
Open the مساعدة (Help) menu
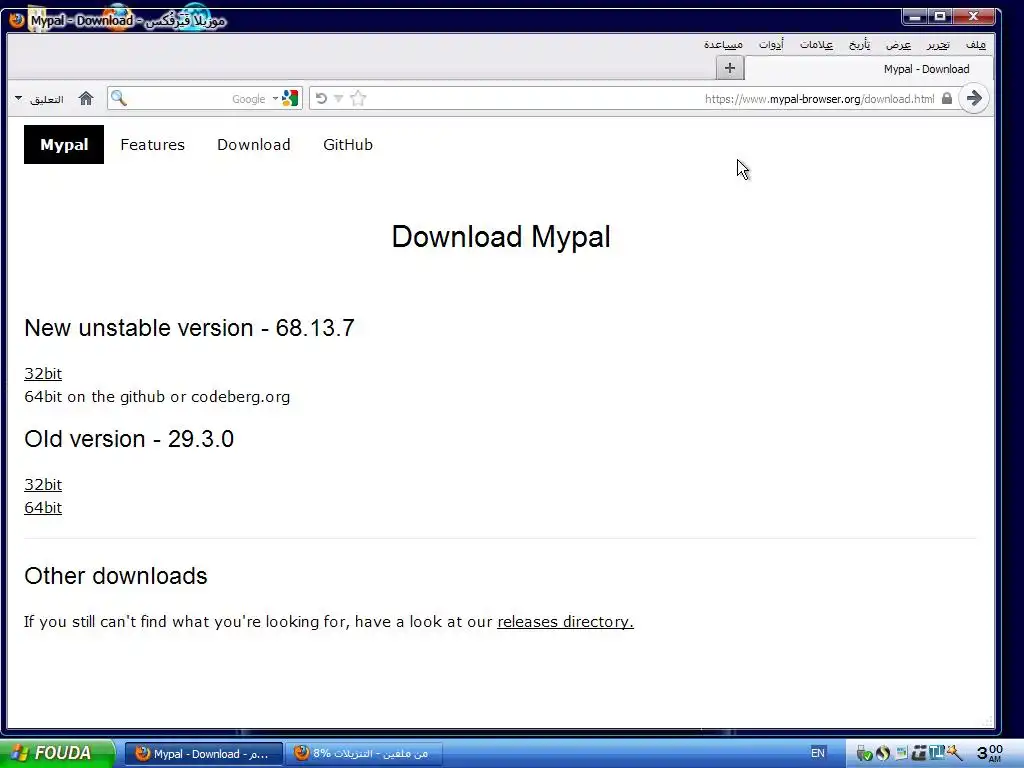click(723, 44)
